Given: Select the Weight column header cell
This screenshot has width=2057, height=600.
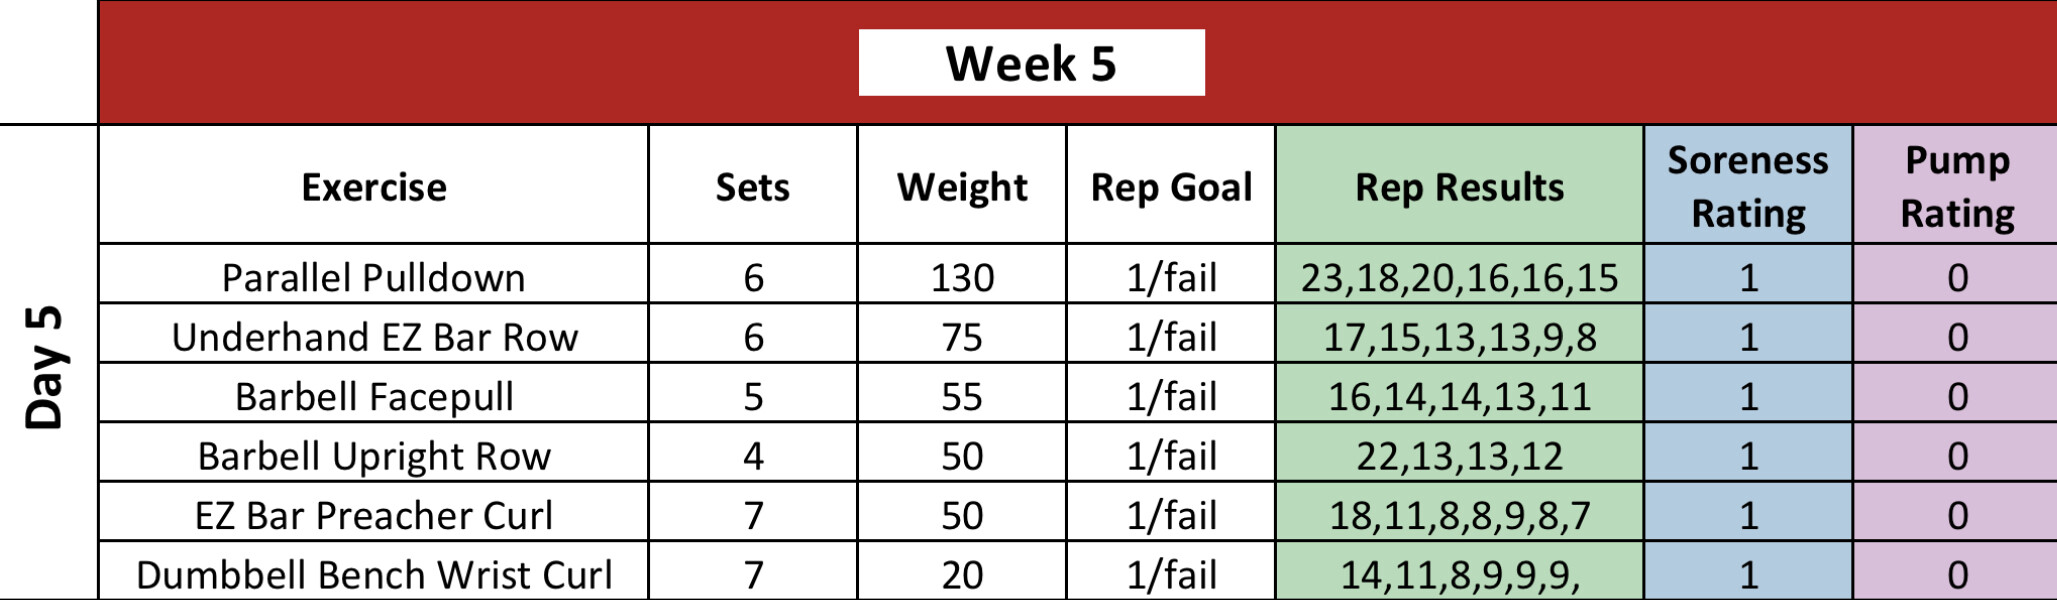Looking at the screenshot, I should (x=961, y=187).
